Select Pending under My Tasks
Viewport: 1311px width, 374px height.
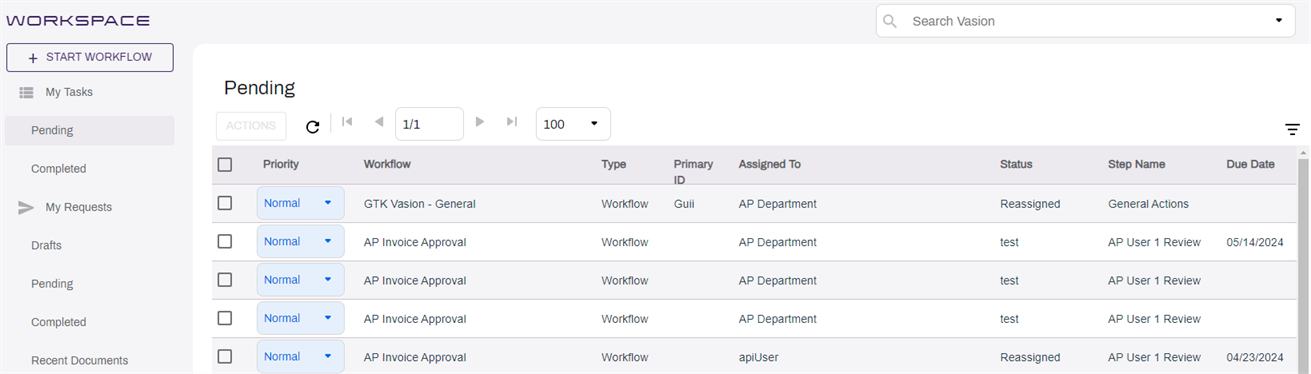click(x=89, y=130)
